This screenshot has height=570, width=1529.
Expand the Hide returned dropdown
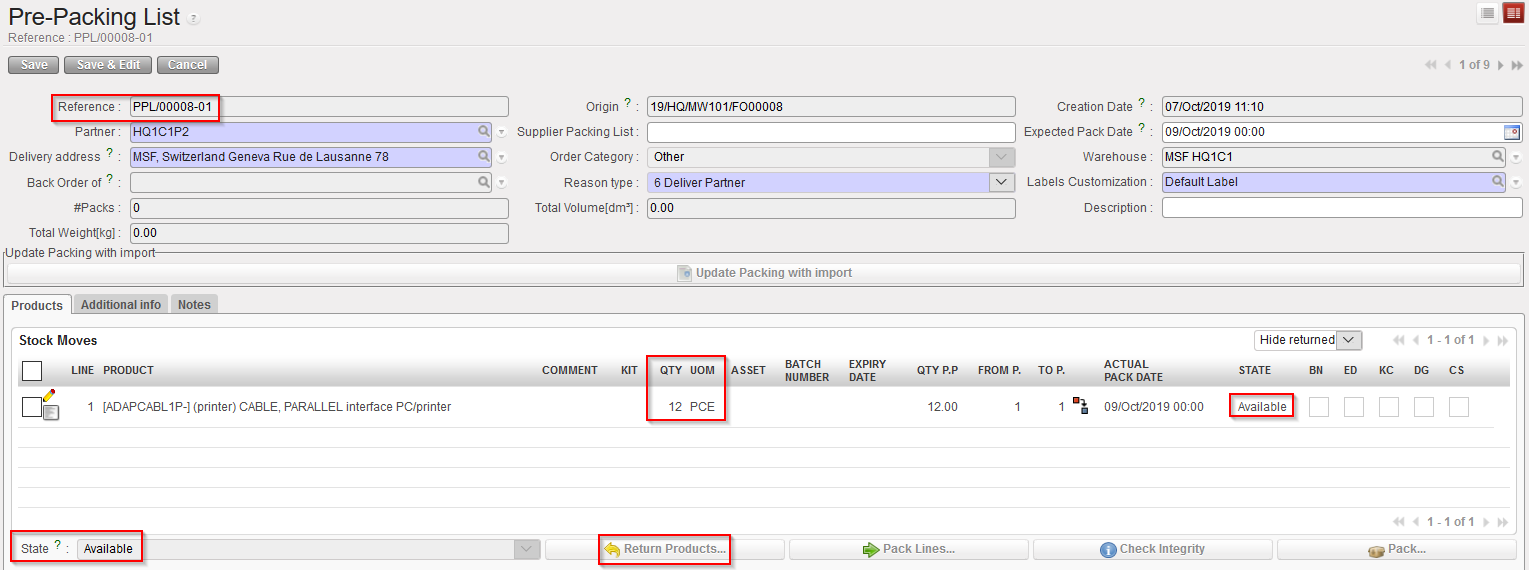[1350, 340]
